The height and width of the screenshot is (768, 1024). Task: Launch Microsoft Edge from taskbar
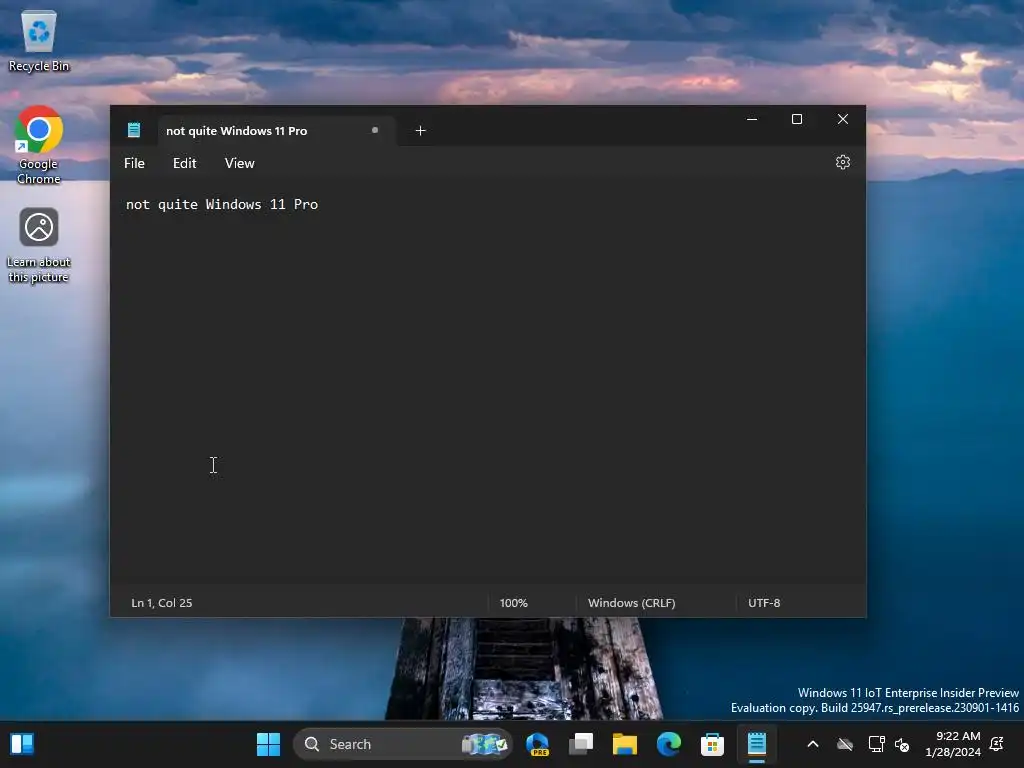pos(669,744)
